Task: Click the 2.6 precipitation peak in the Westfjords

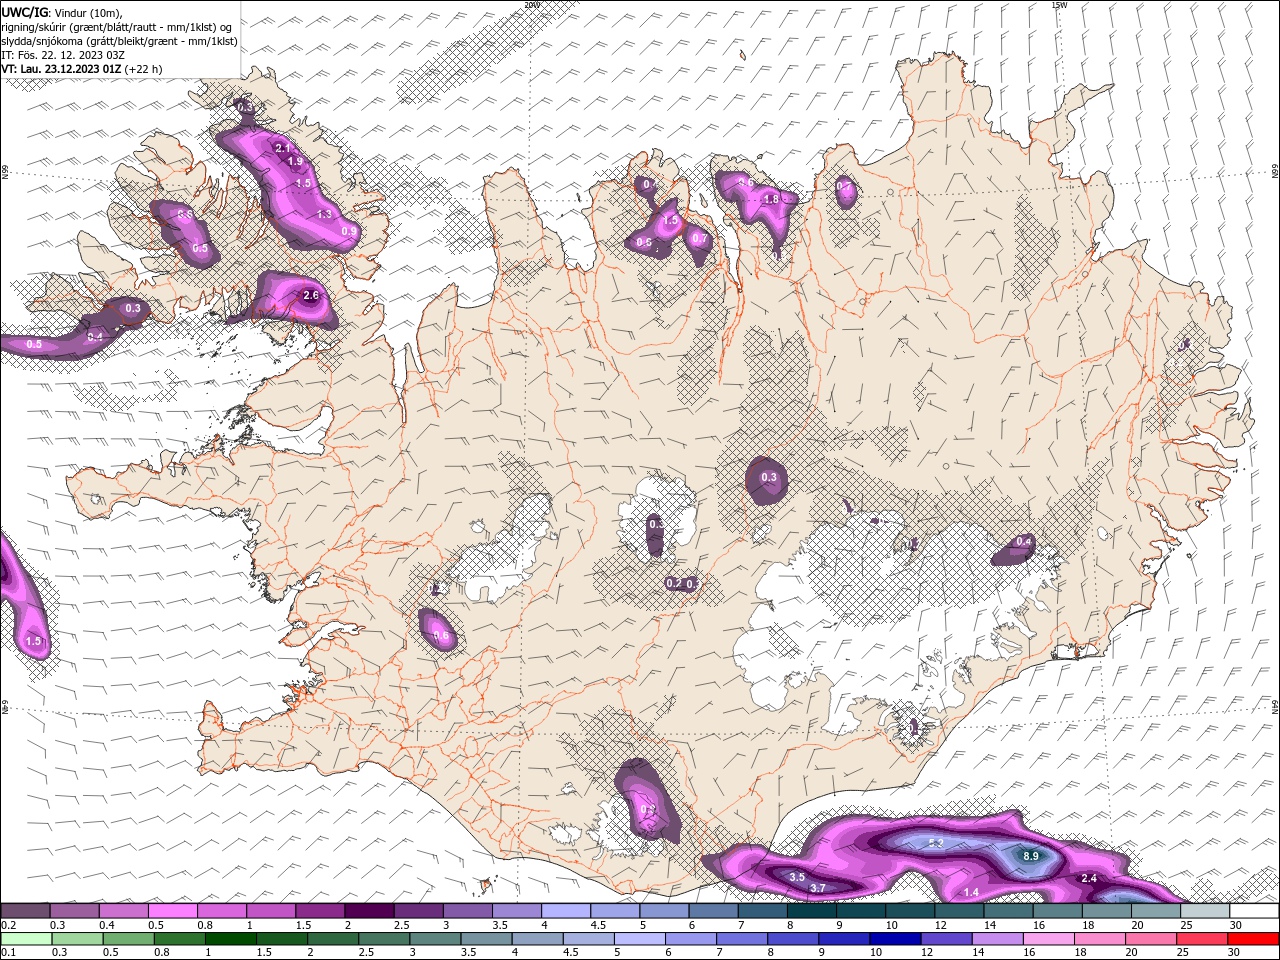Action: (x=311, y=296)
